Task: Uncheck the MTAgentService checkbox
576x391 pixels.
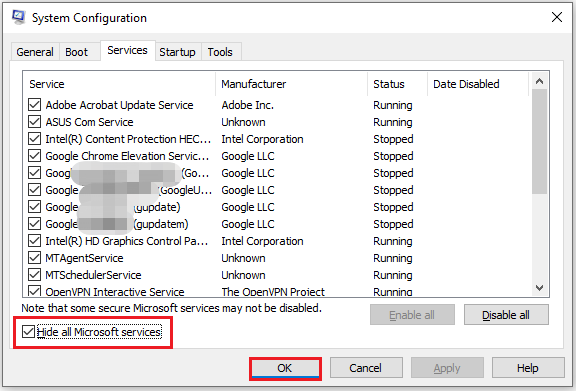Action: coord(35,258)
